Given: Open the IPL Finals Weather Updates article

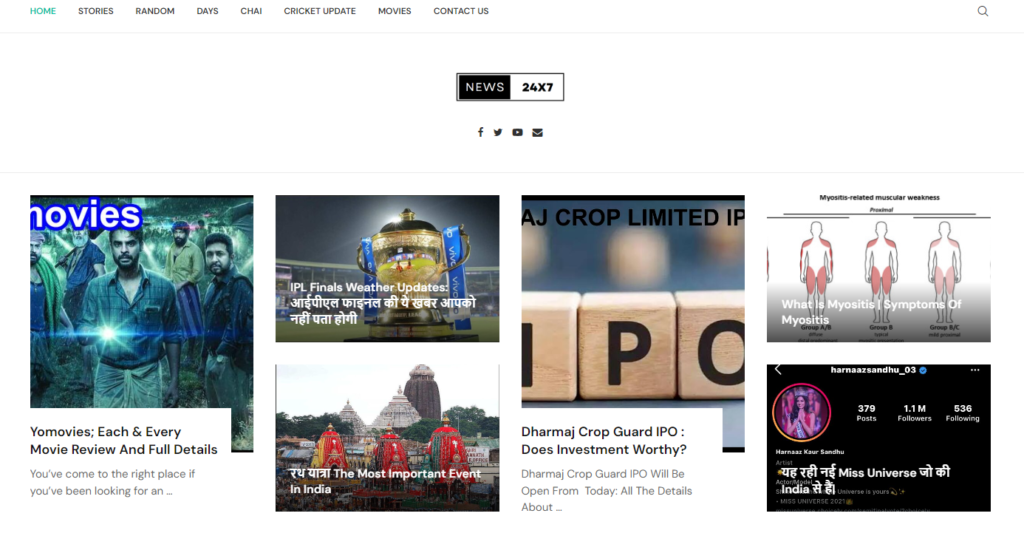Looking at the screenshot, I should pos(383,303).
